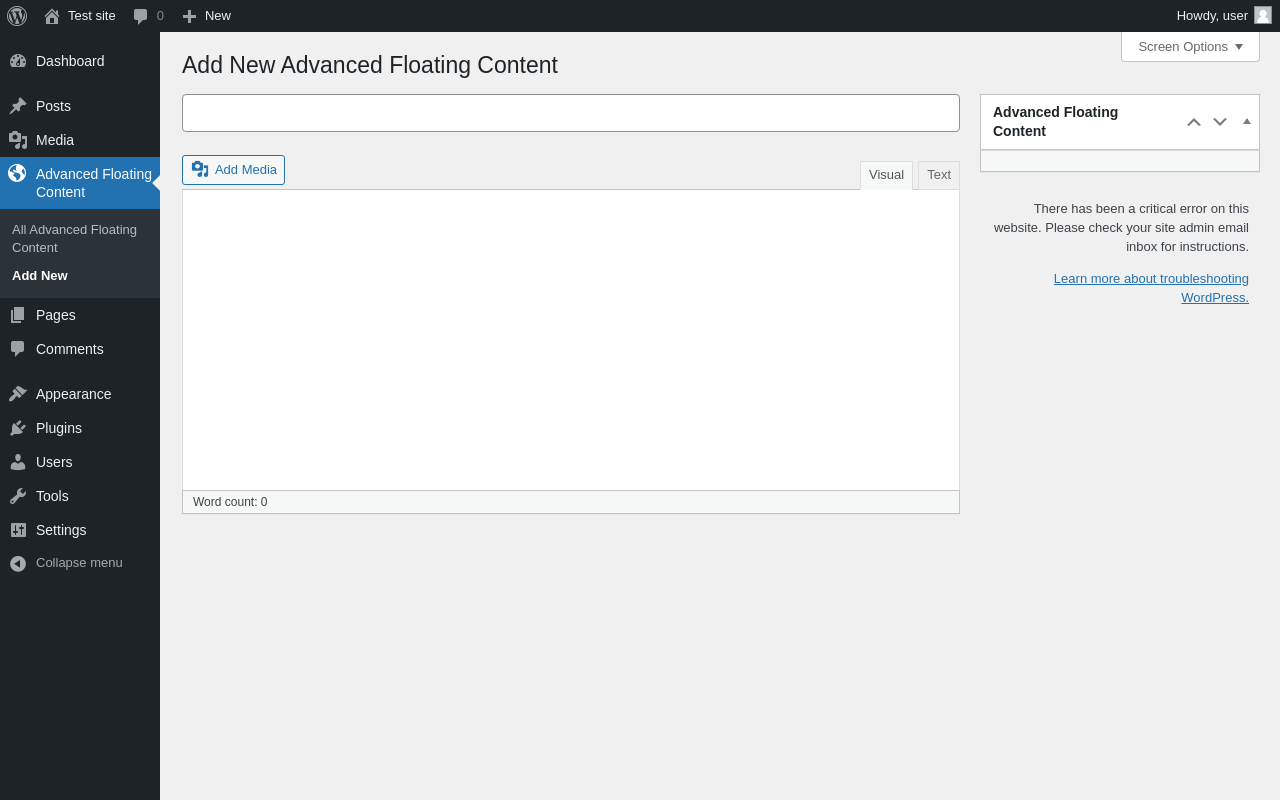Click the Pages sidebar icon
Image resolution: width=1280 pixels, height=800 pixels.
(18, 315)
